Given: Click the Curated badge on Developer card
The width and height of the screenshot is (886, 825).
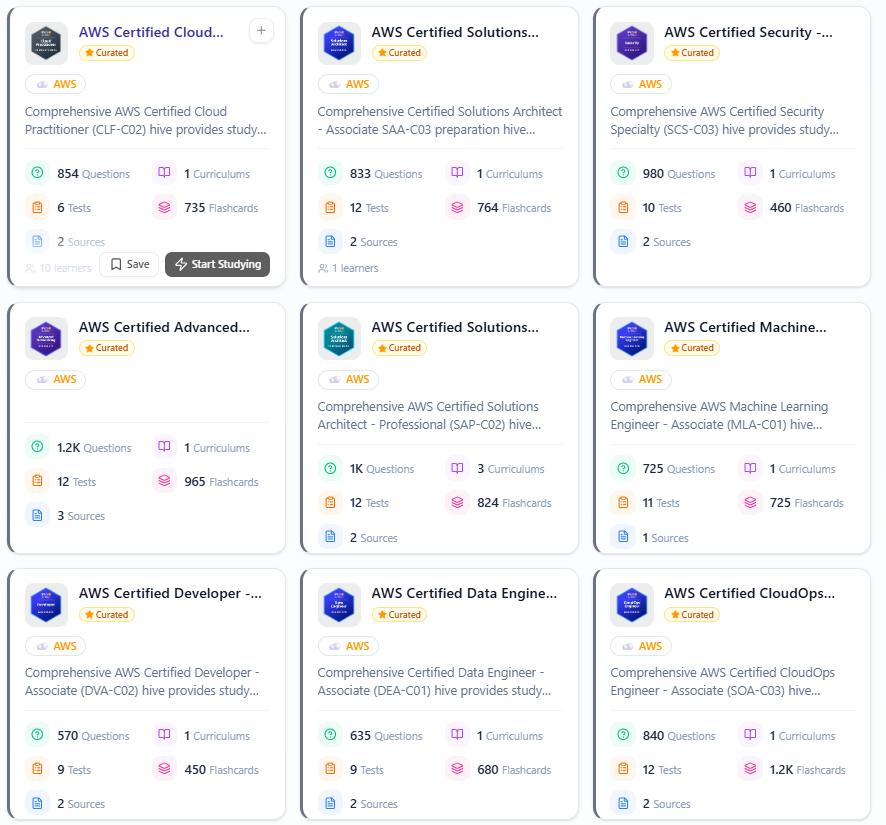Looking at the screenshot, I should pos(107,615).
